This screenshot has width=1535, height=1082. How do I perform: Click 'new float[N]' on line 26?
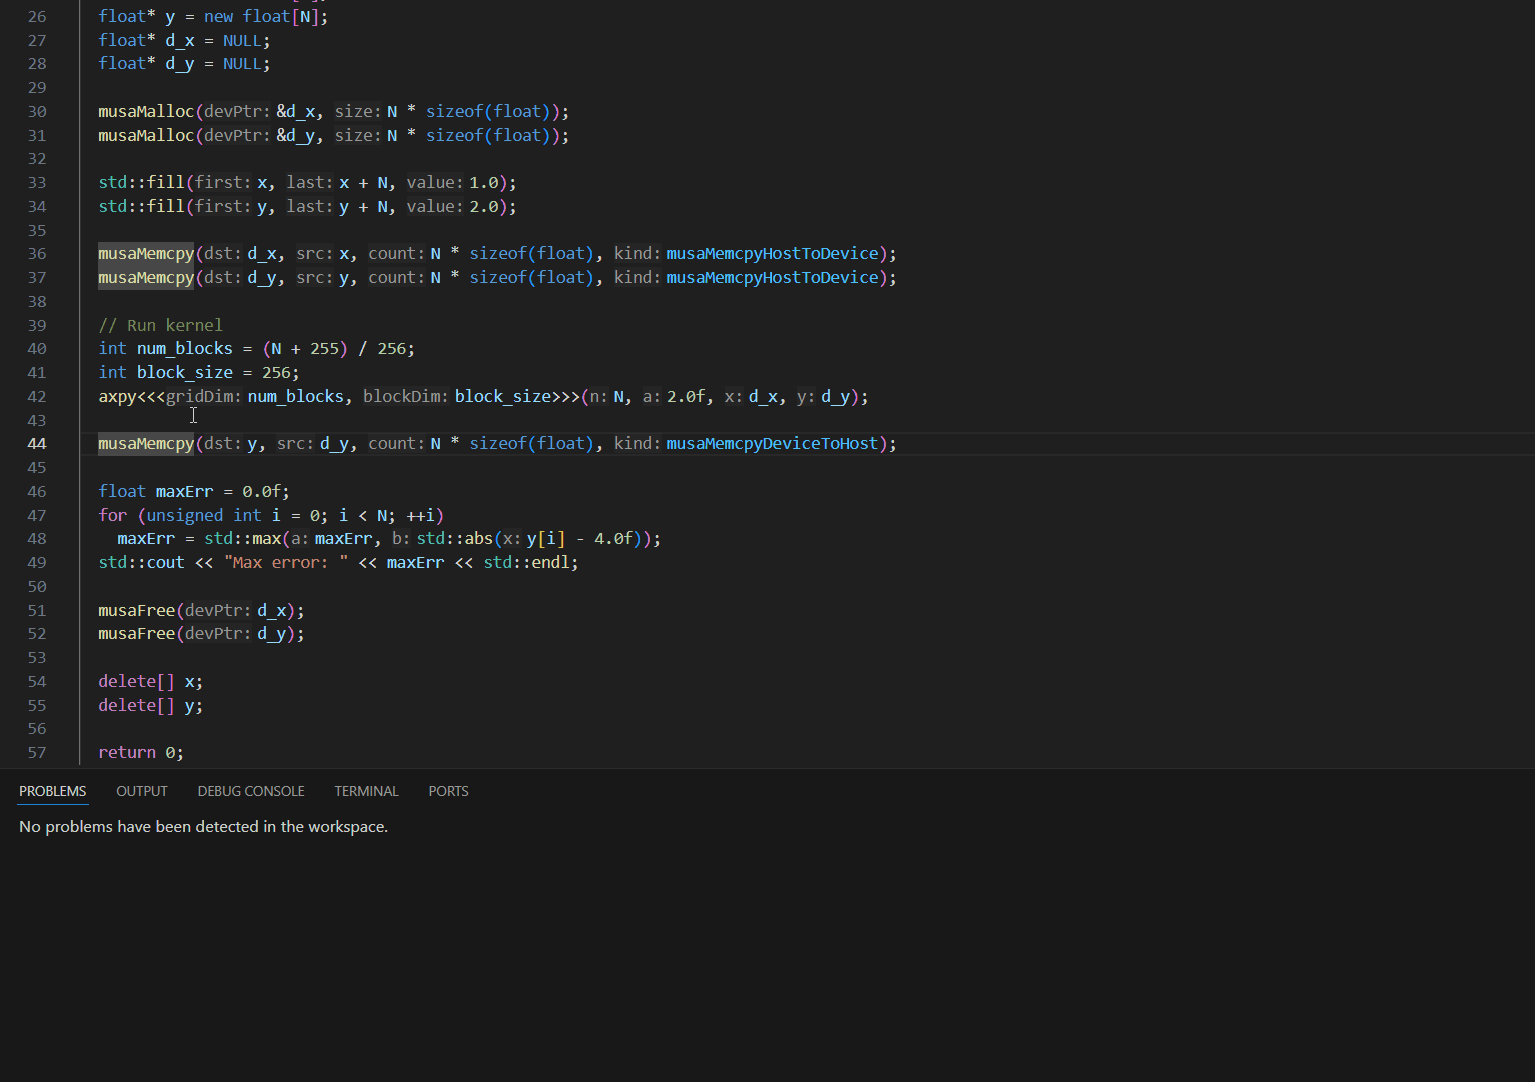pyautogui.click(x=261, y=17)
